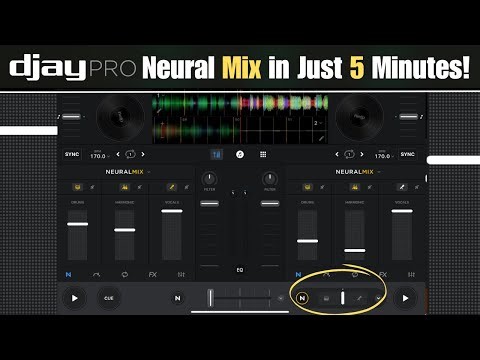480x360 pixels.
Task: Click the crossfader handle
Action: coord(211,298)
